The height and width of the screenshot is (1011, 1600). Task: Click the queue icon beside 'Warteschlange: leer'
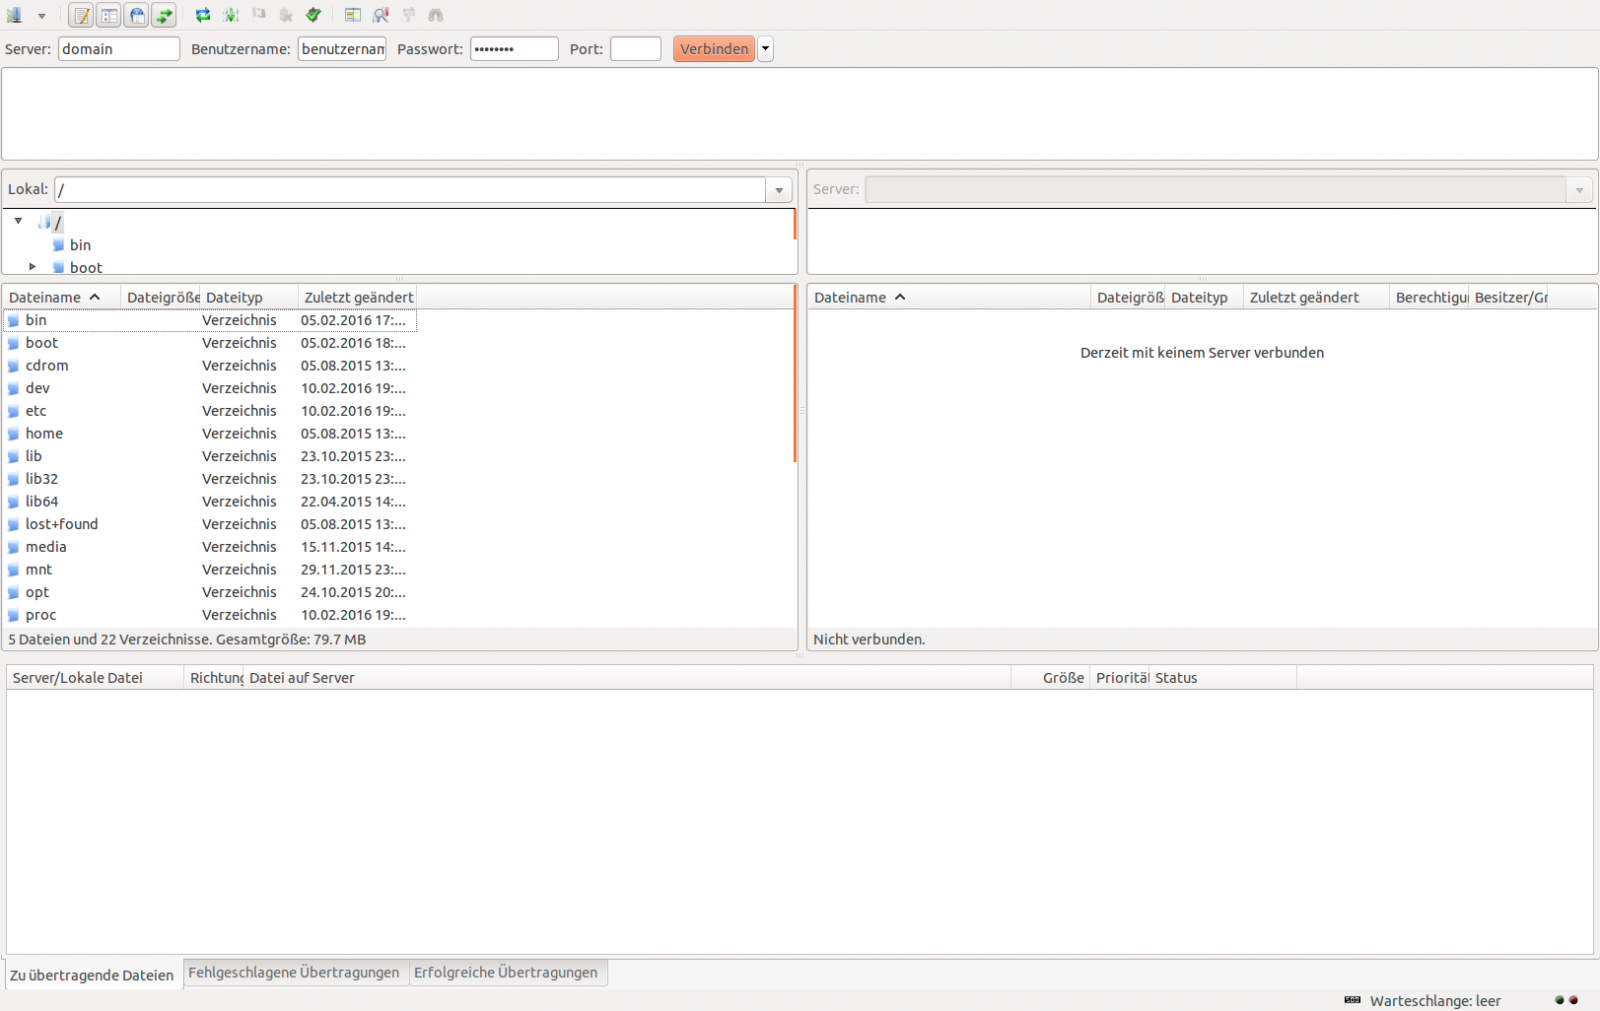click(1352, 1000)
